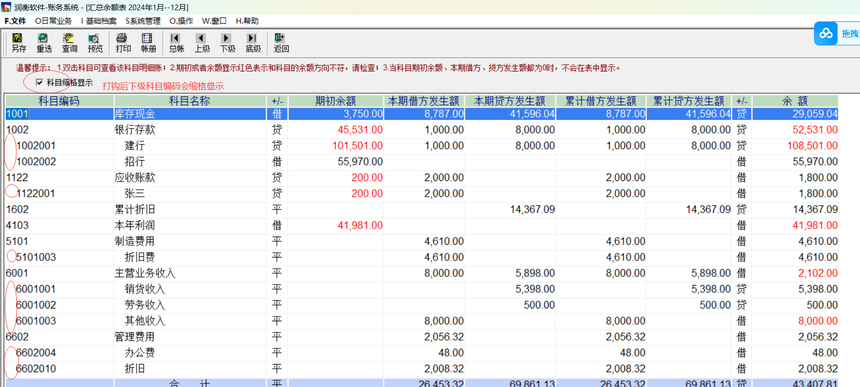
Task: Open the 查询 query tool
Action: pyautogui.click(x=69, y=43)
